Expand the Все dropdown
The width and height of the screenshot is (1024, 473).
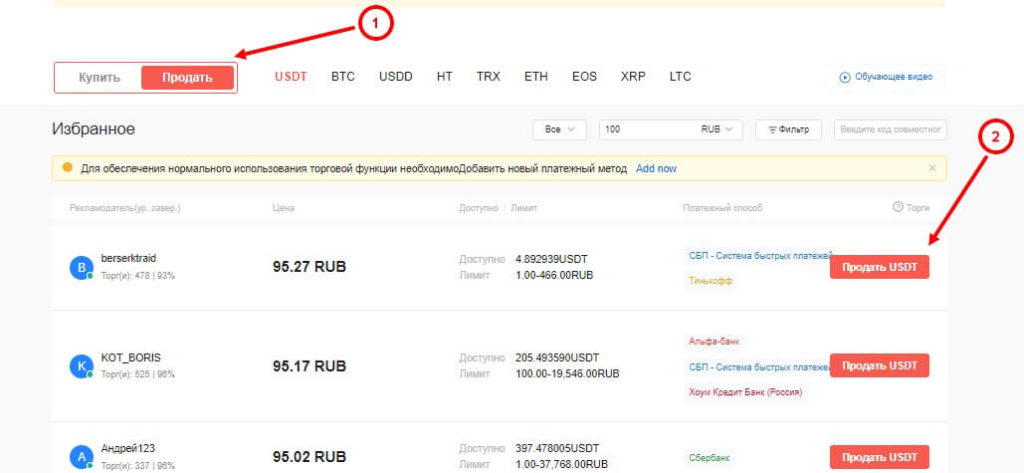click(560, 130)
